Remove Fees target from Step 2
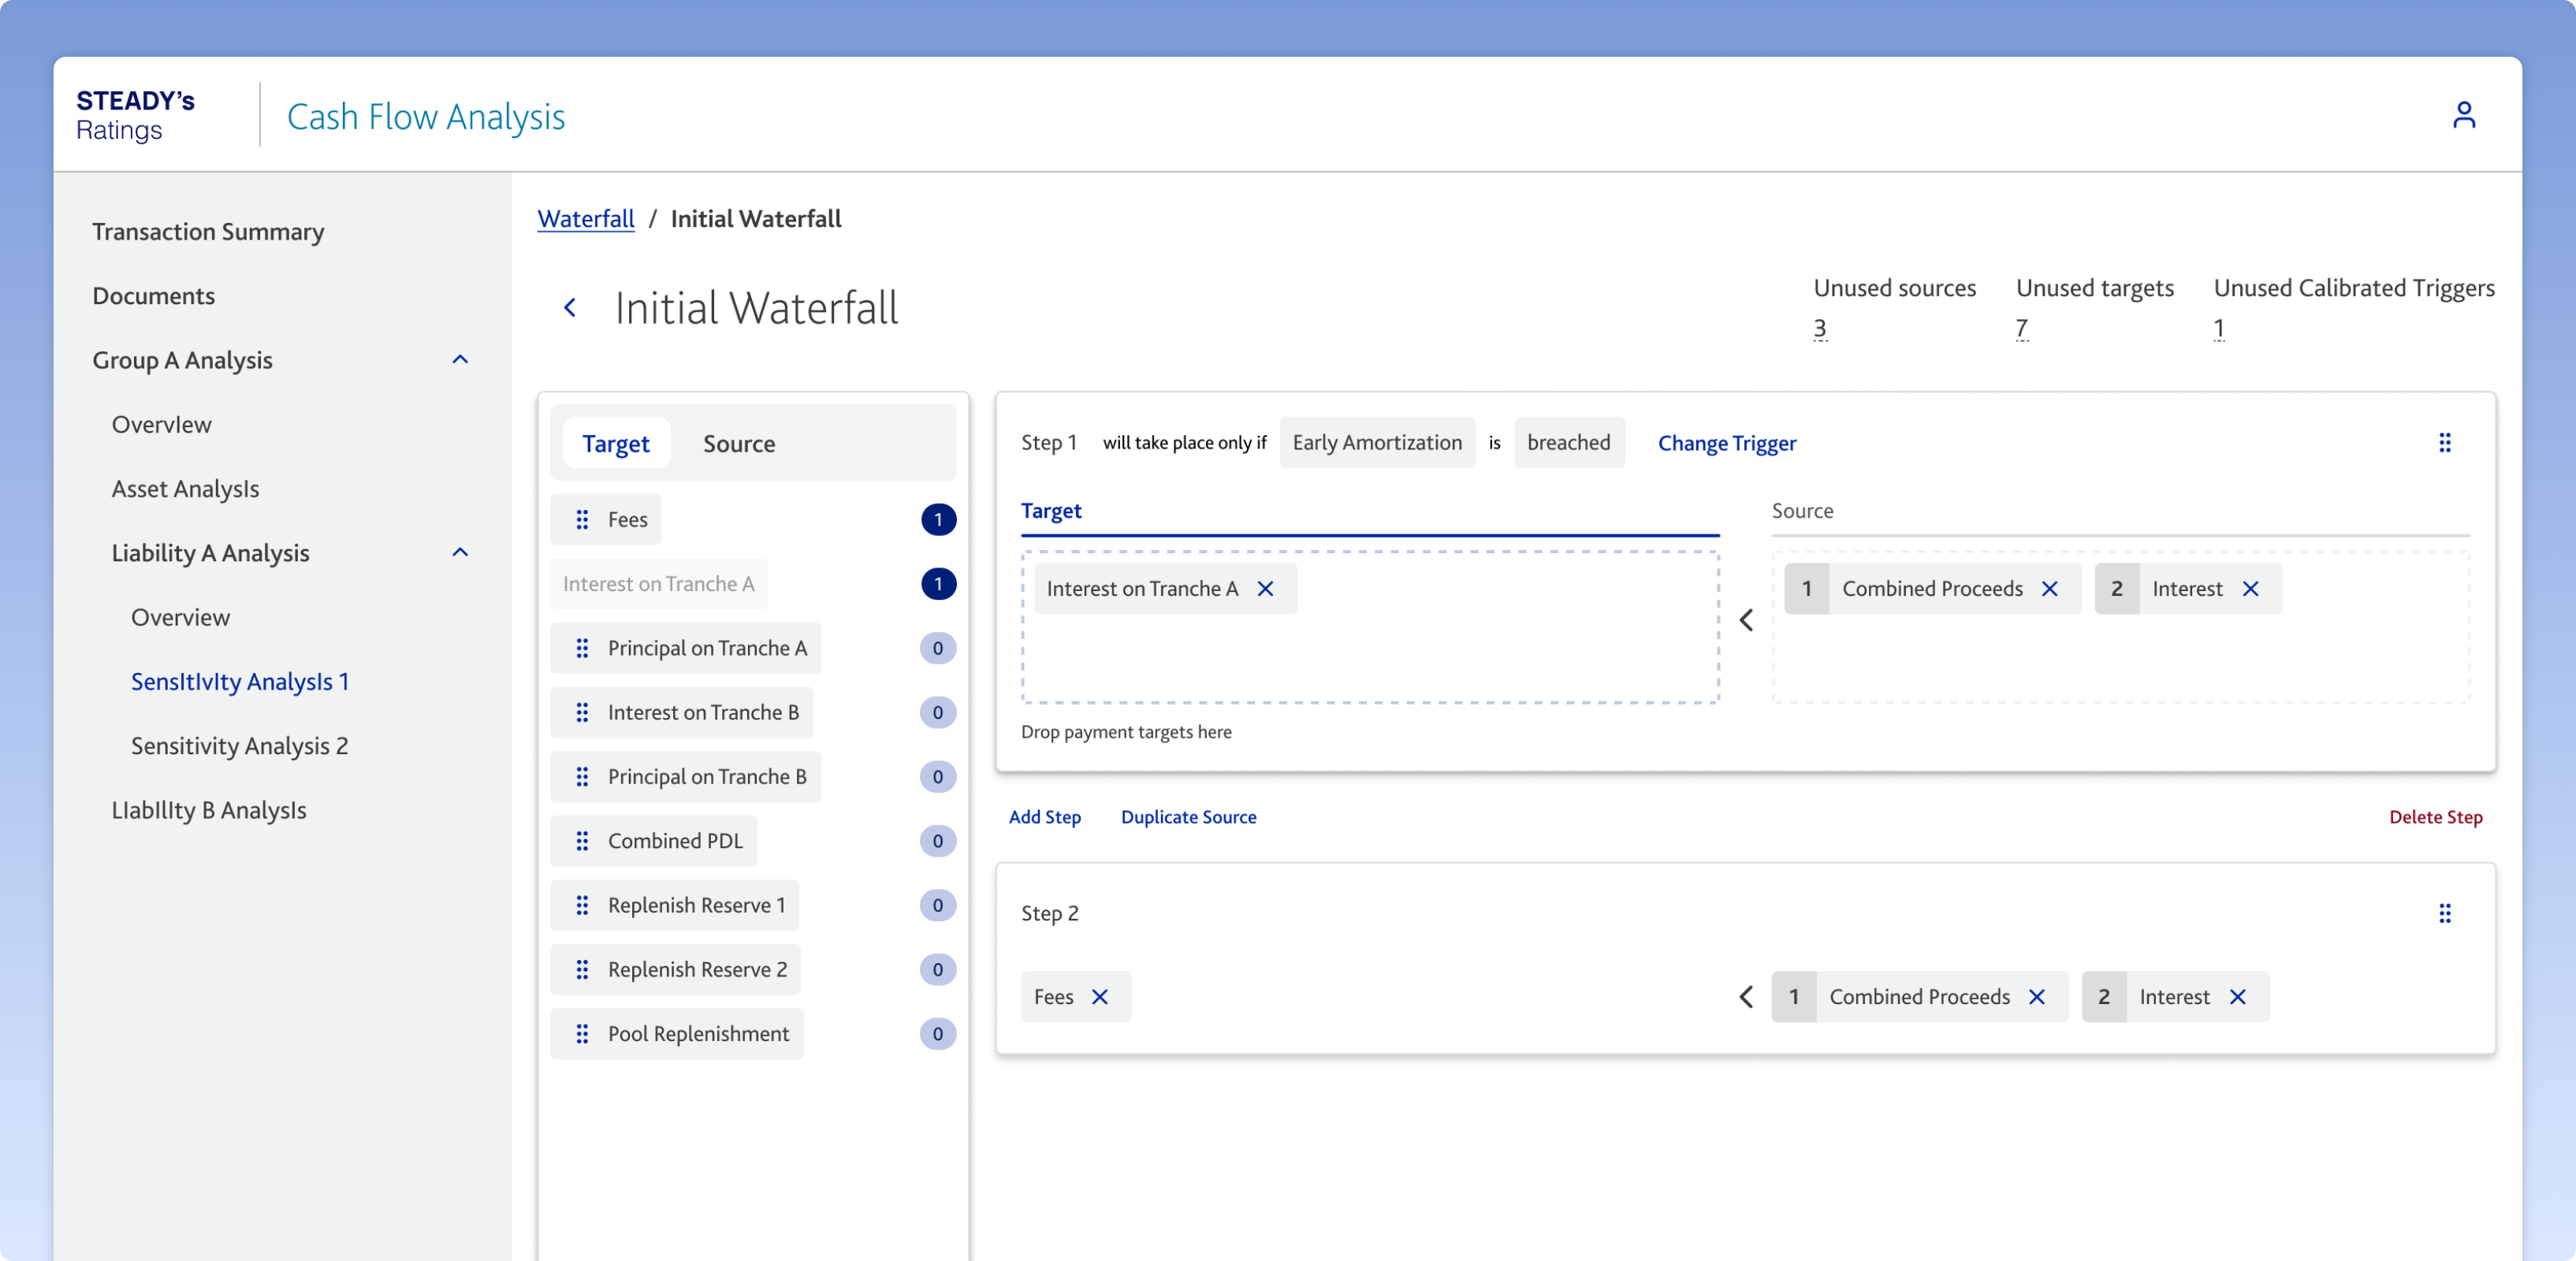This screenshot has width=2576, height=1261. tap(1099, 997)
